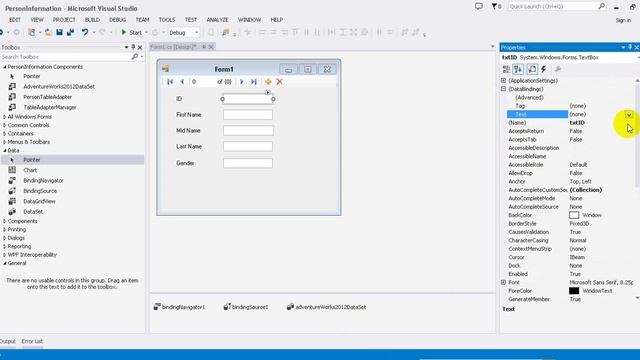Select bindingSource1 in the component tray
640x360 pixels.
(x=246, y=307)
